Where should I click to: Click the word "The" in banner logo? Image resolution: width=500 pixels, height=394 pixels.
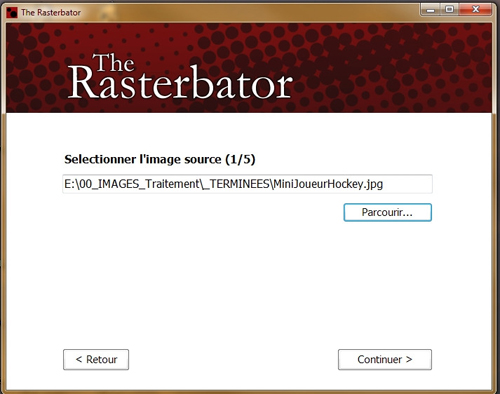(114, 62)
